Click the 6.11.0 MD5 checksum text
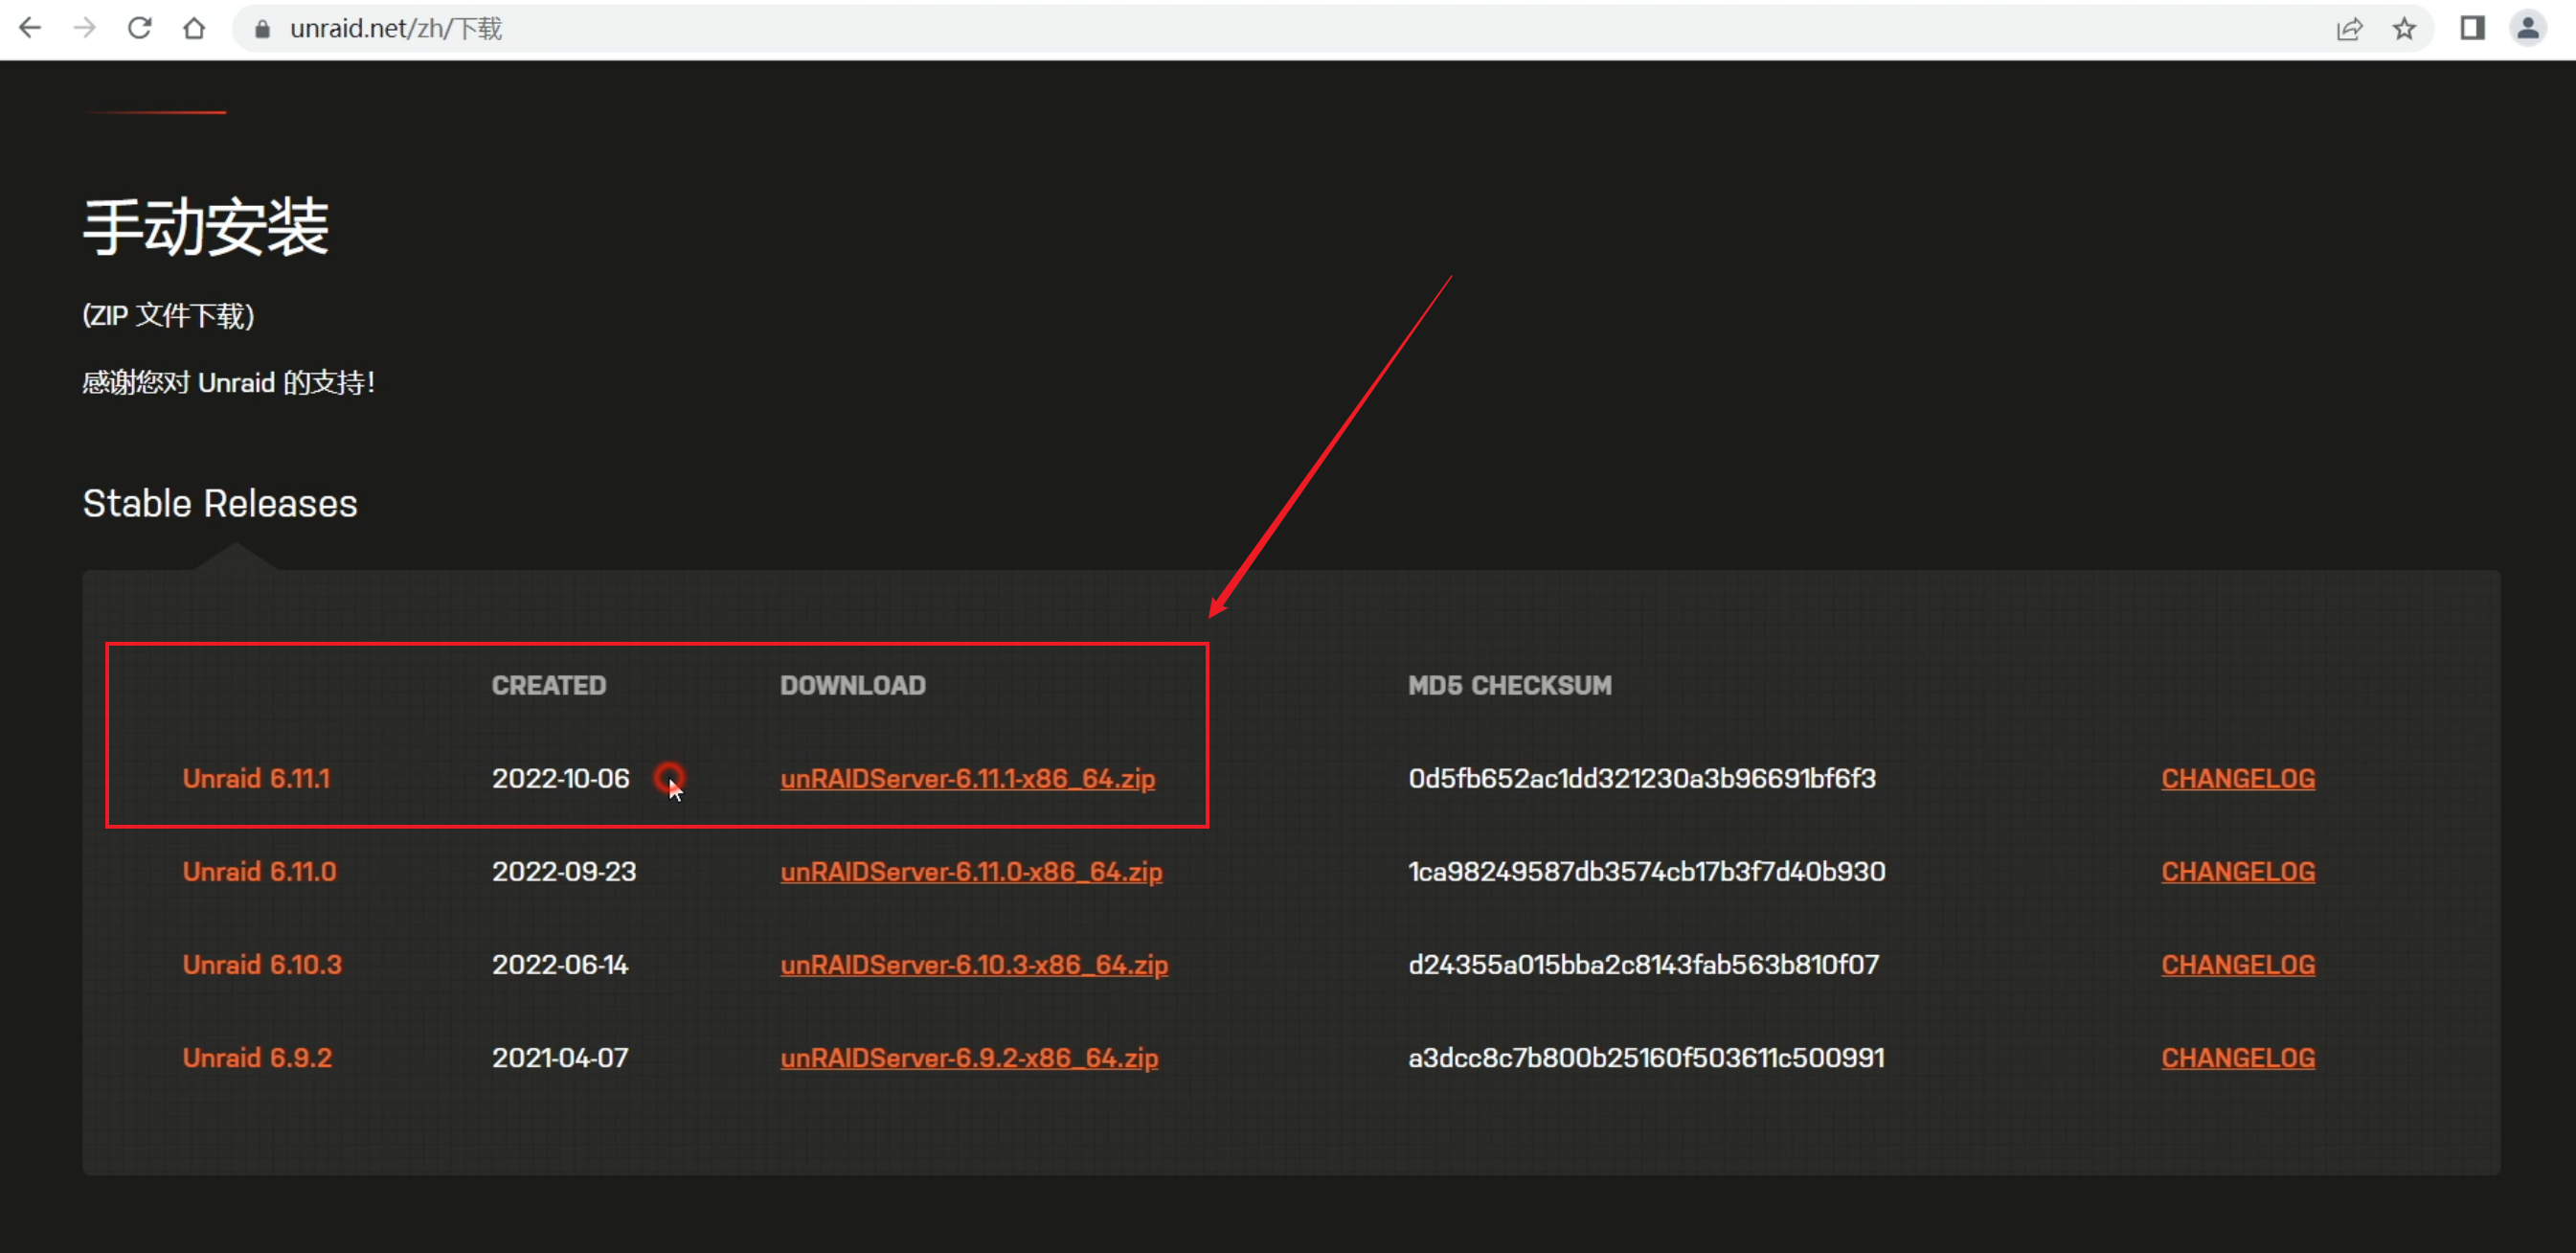The image size is (2576, 1253). tap(1646, 871)
